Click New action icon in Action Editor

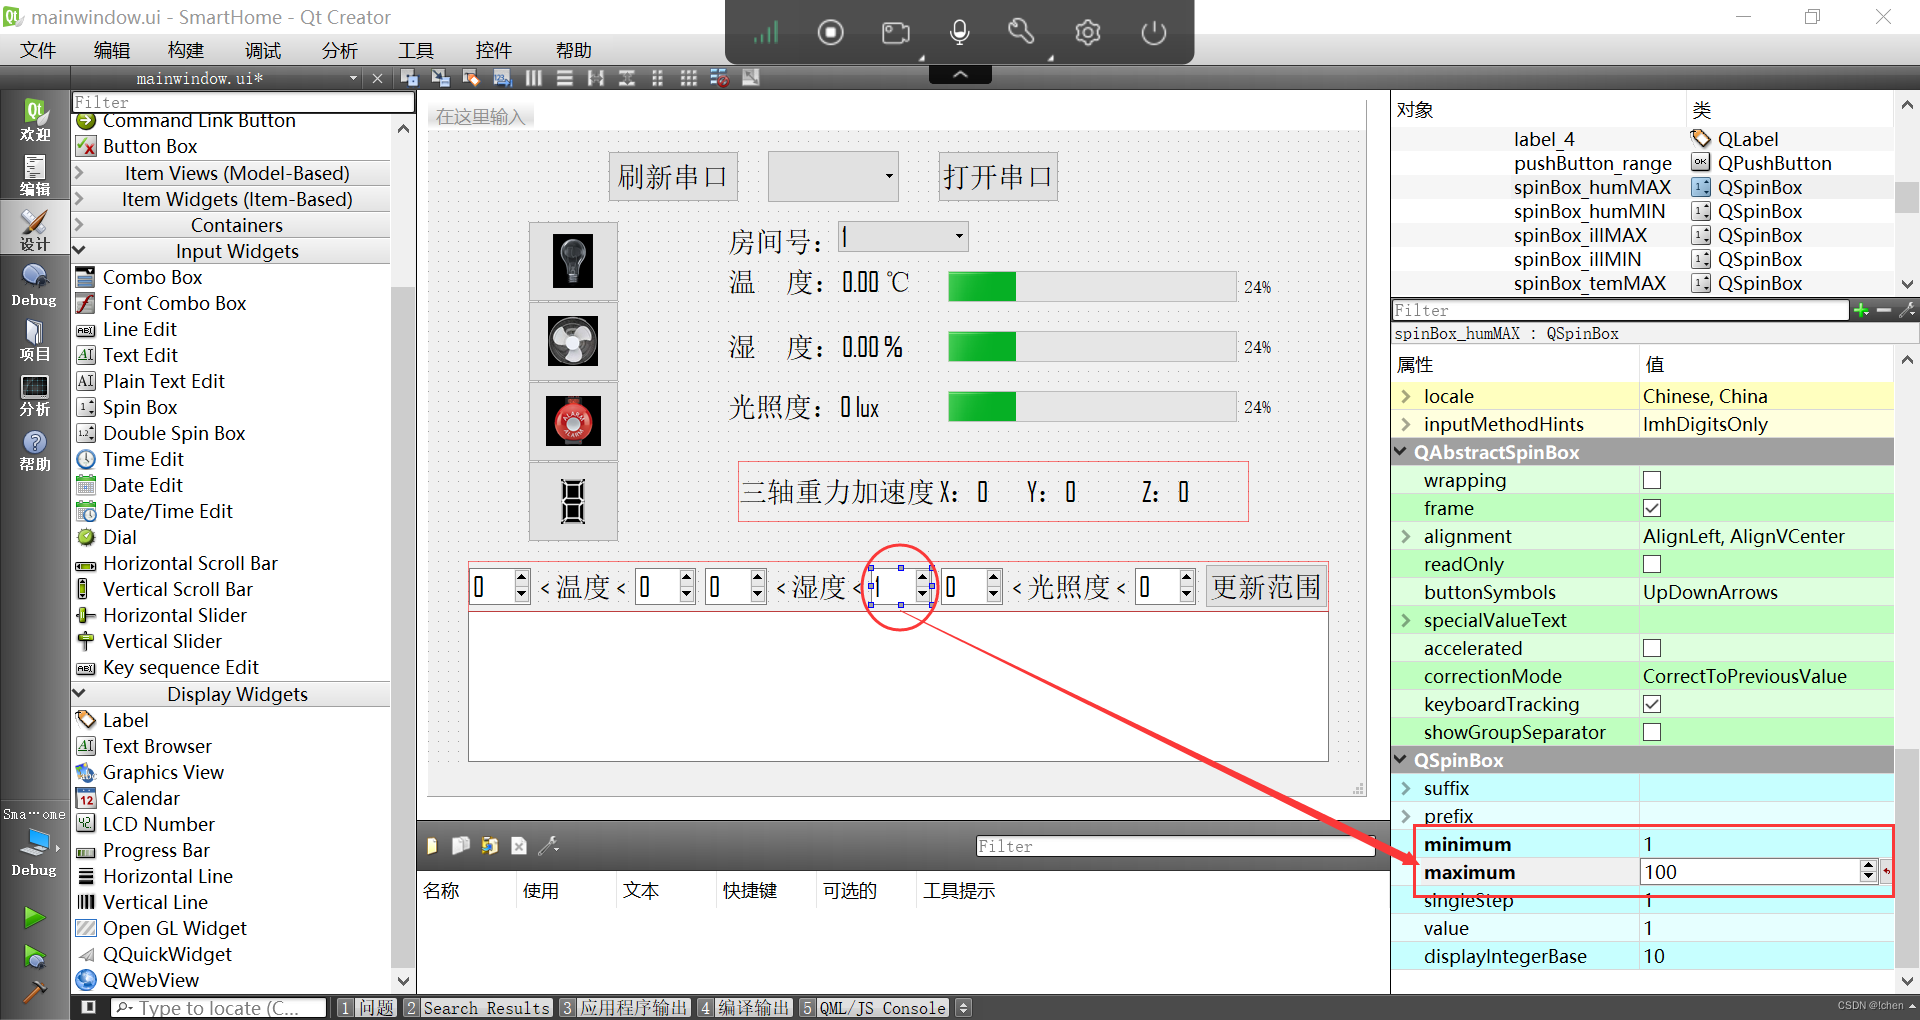click(x=432, y=846)
